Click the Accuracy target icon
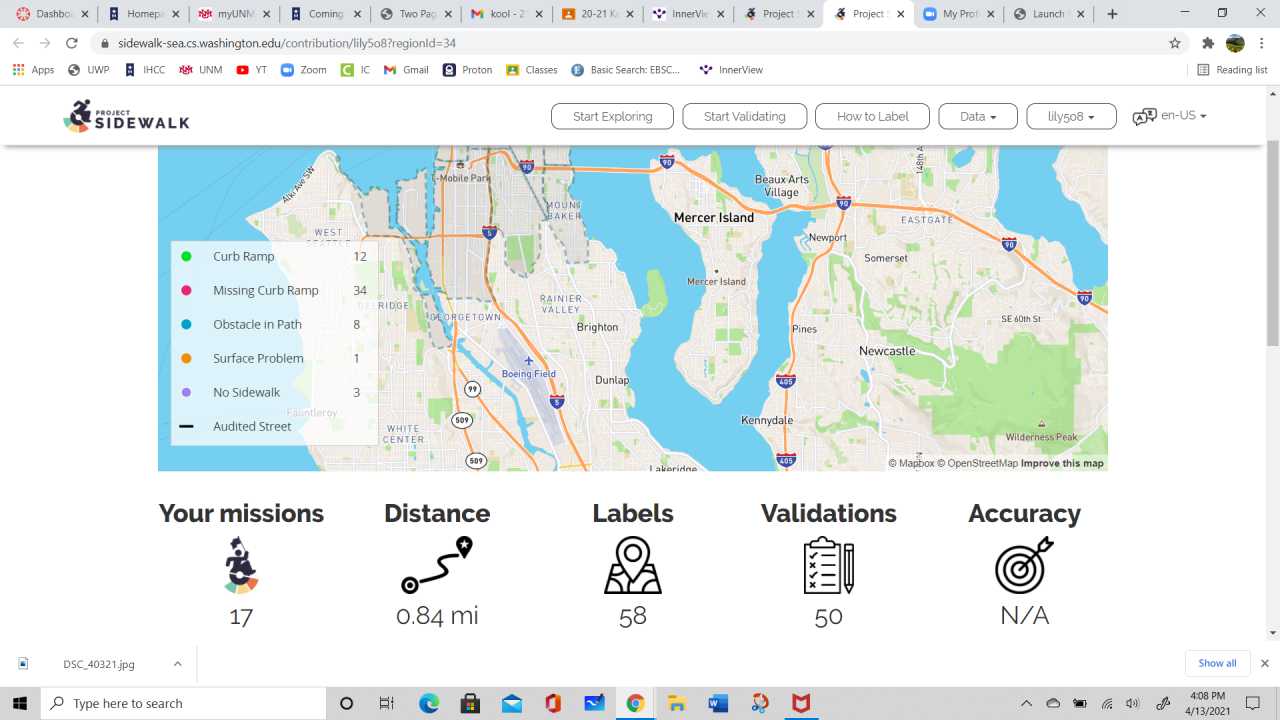The height and width of the screenshot is (720, 1280). click(1025, 565)
